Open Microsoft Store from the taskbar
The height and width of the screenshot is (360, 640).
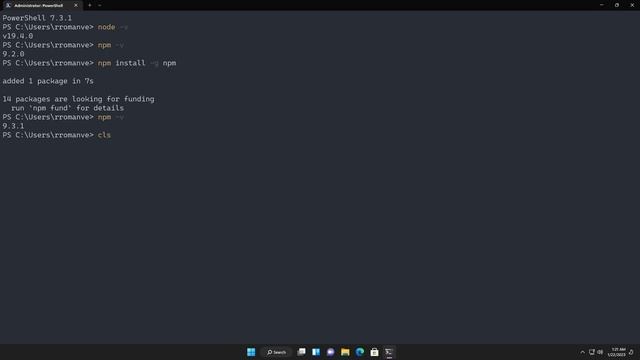pyautogui.click(x=374, y=352)
